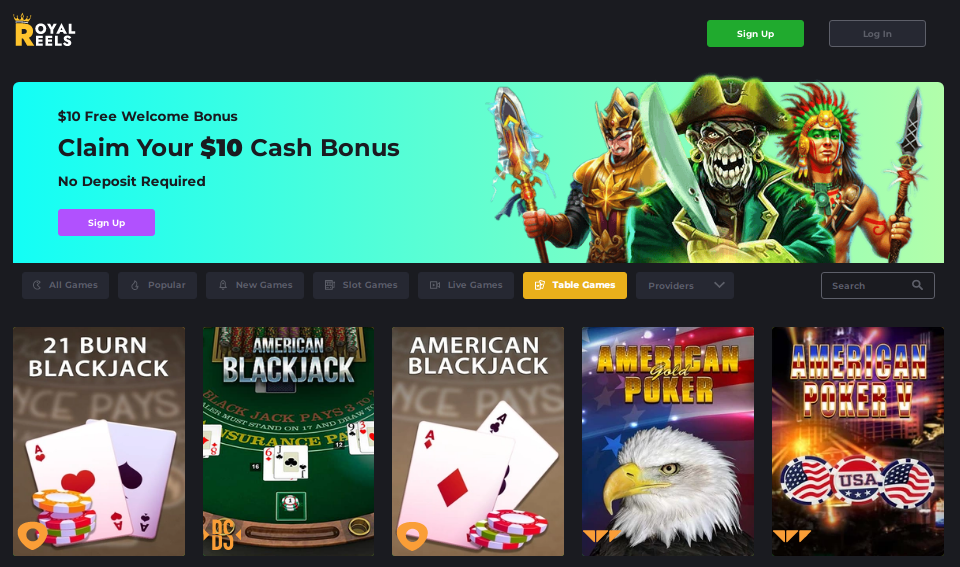This screenshot has height=567, width=960.
Task: Click the green Sign Up button in the header
Action: click(x=755, y=34)
